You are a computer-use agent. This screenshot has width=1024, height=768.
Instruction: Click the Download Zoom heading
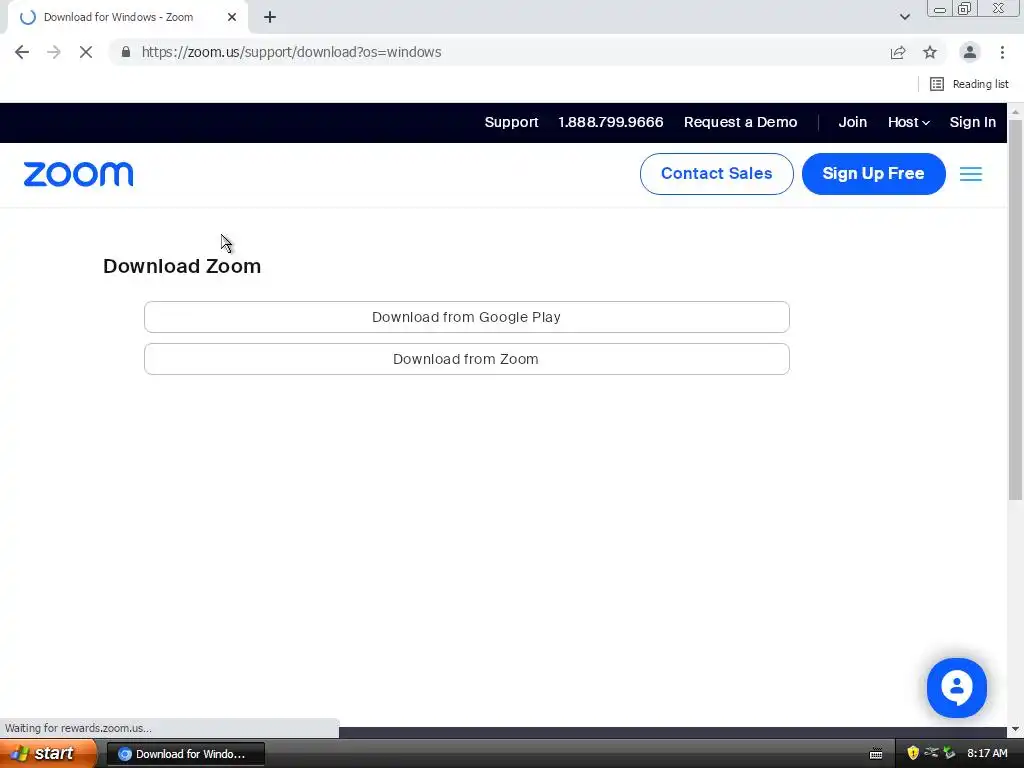[182, 266]
